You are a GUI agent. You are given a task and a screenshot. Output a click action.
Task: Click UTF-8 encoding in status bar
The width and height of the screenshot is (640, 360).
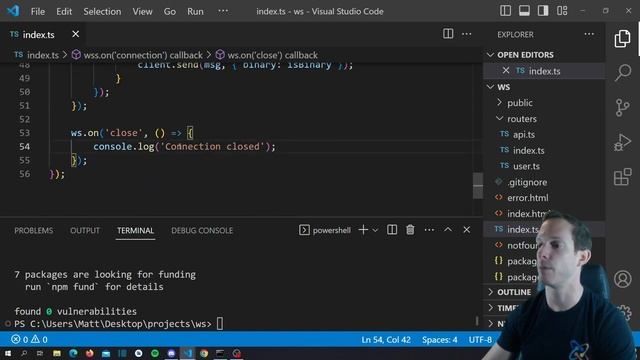(x=480, y=339)
